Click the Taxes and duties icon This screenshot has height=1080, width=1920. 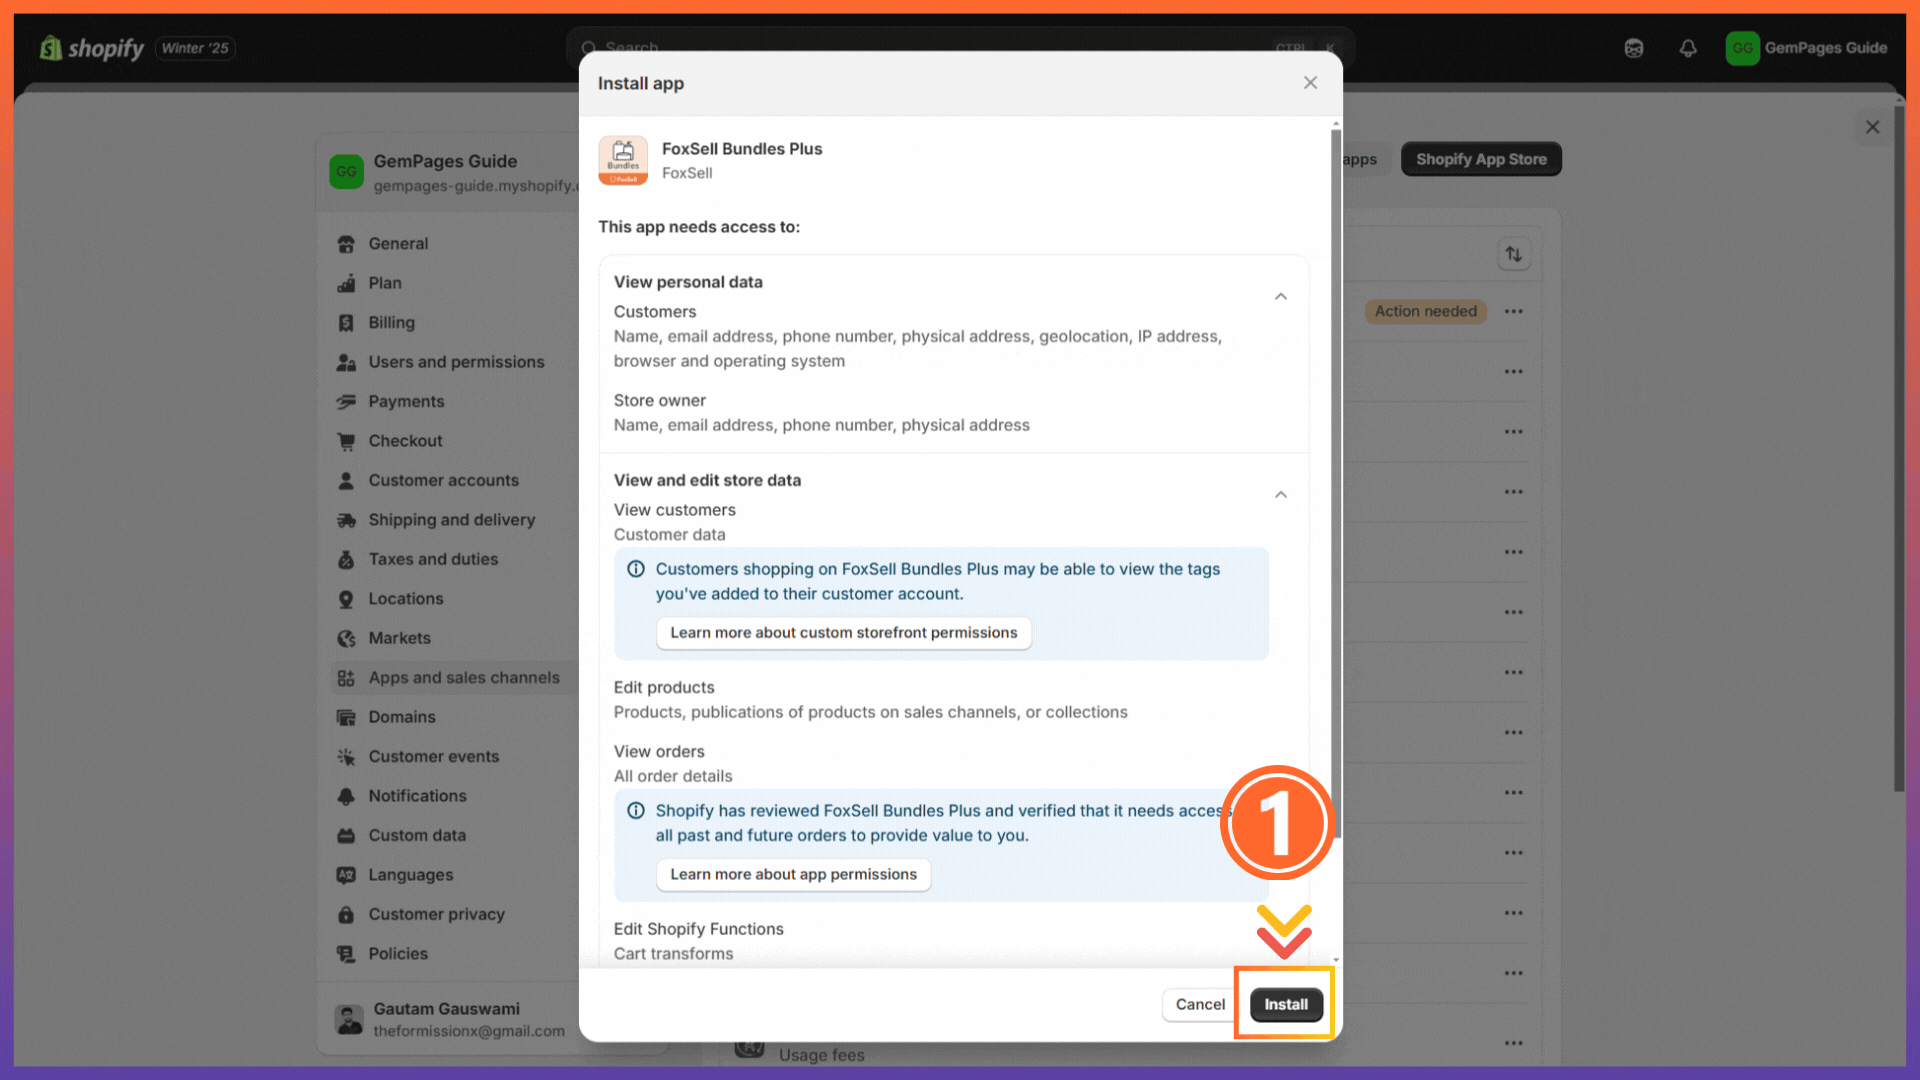point(346,559)
